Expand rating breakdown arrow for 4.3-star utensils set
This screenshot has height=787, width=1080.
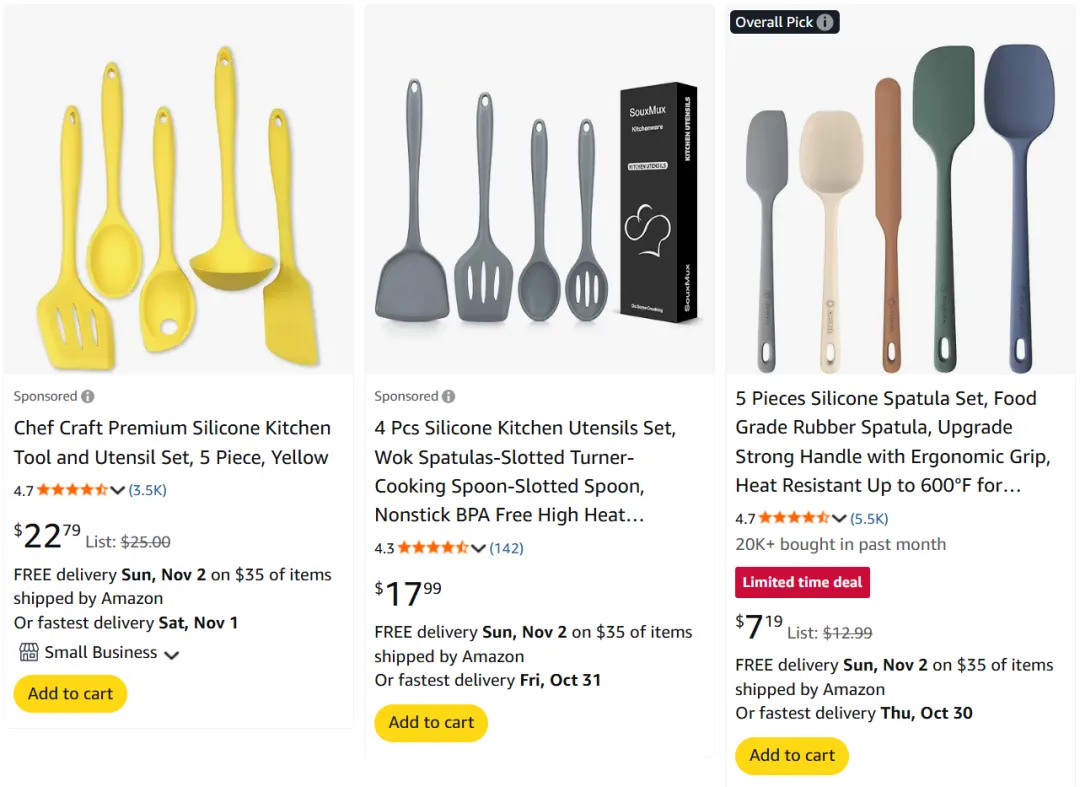(479, 548)
